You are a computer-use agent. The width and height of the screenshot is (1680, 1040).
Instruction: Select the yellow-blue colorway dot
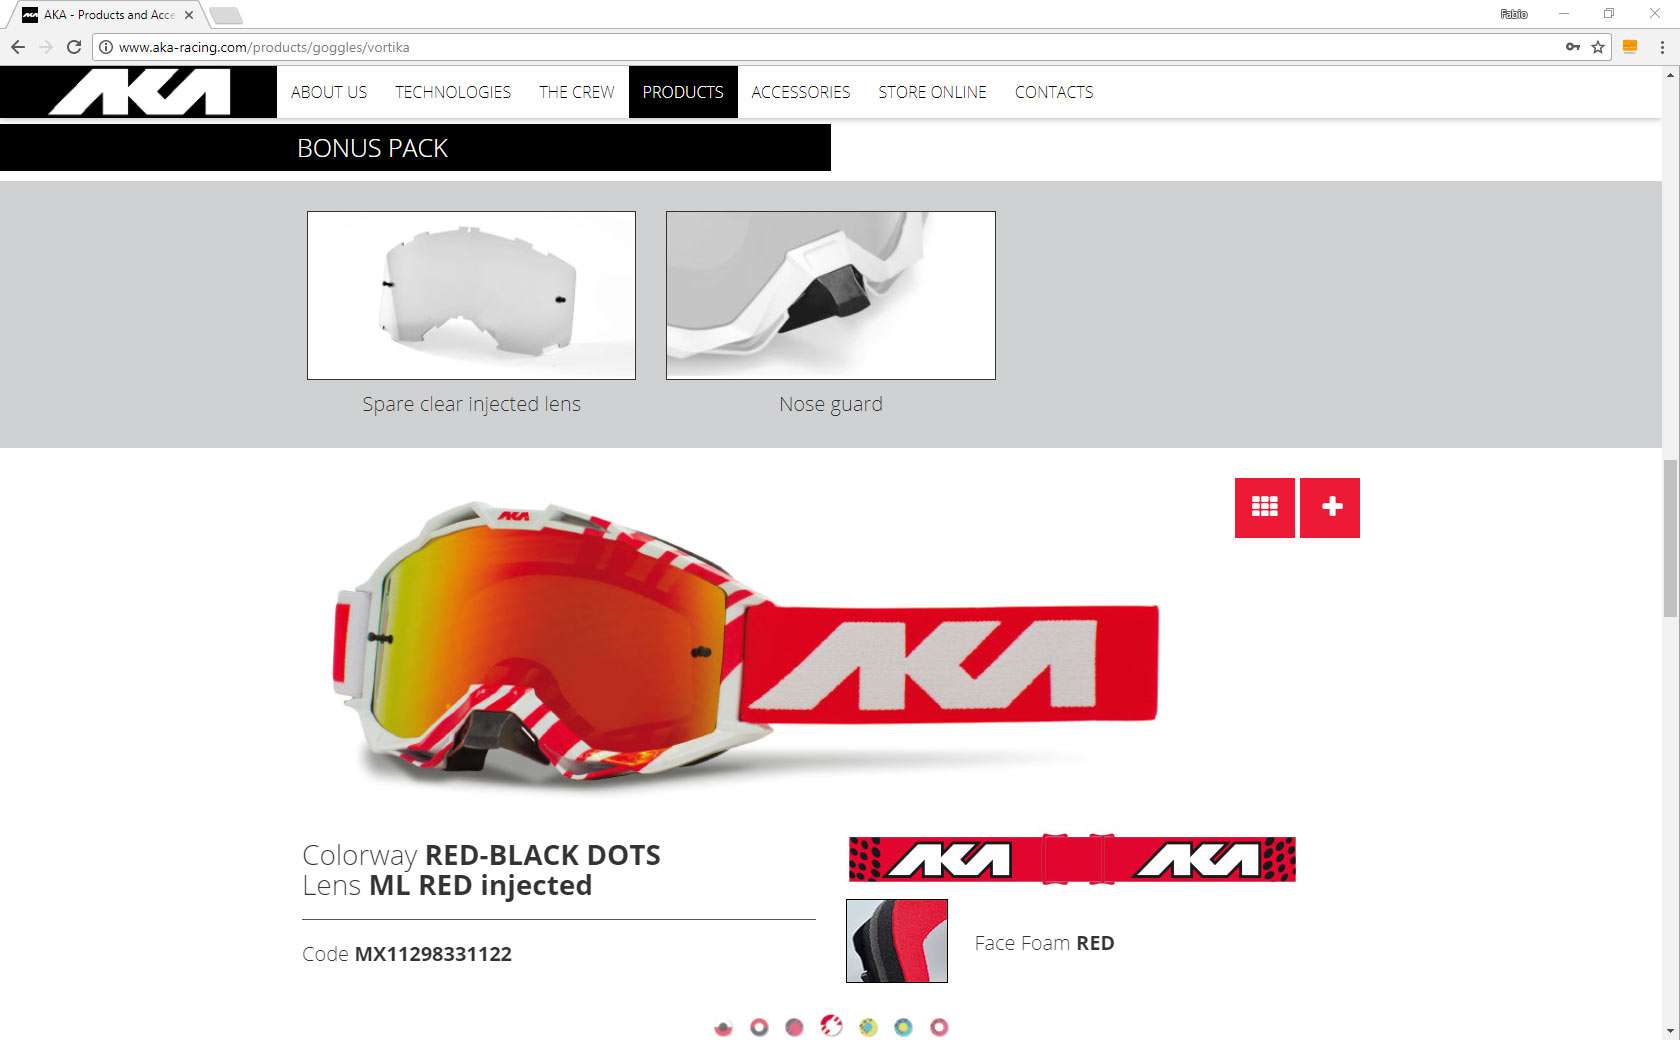click(x=868, y=1027)
